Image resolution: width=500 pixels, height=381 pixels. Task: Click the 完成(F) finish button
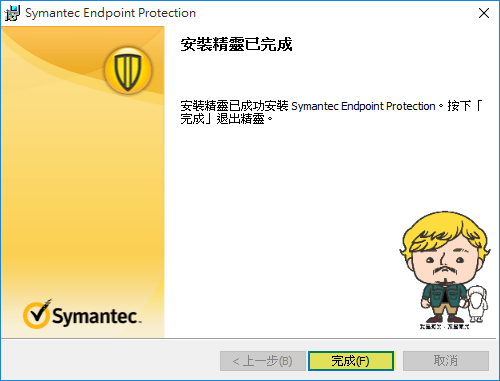pos(351,361)
